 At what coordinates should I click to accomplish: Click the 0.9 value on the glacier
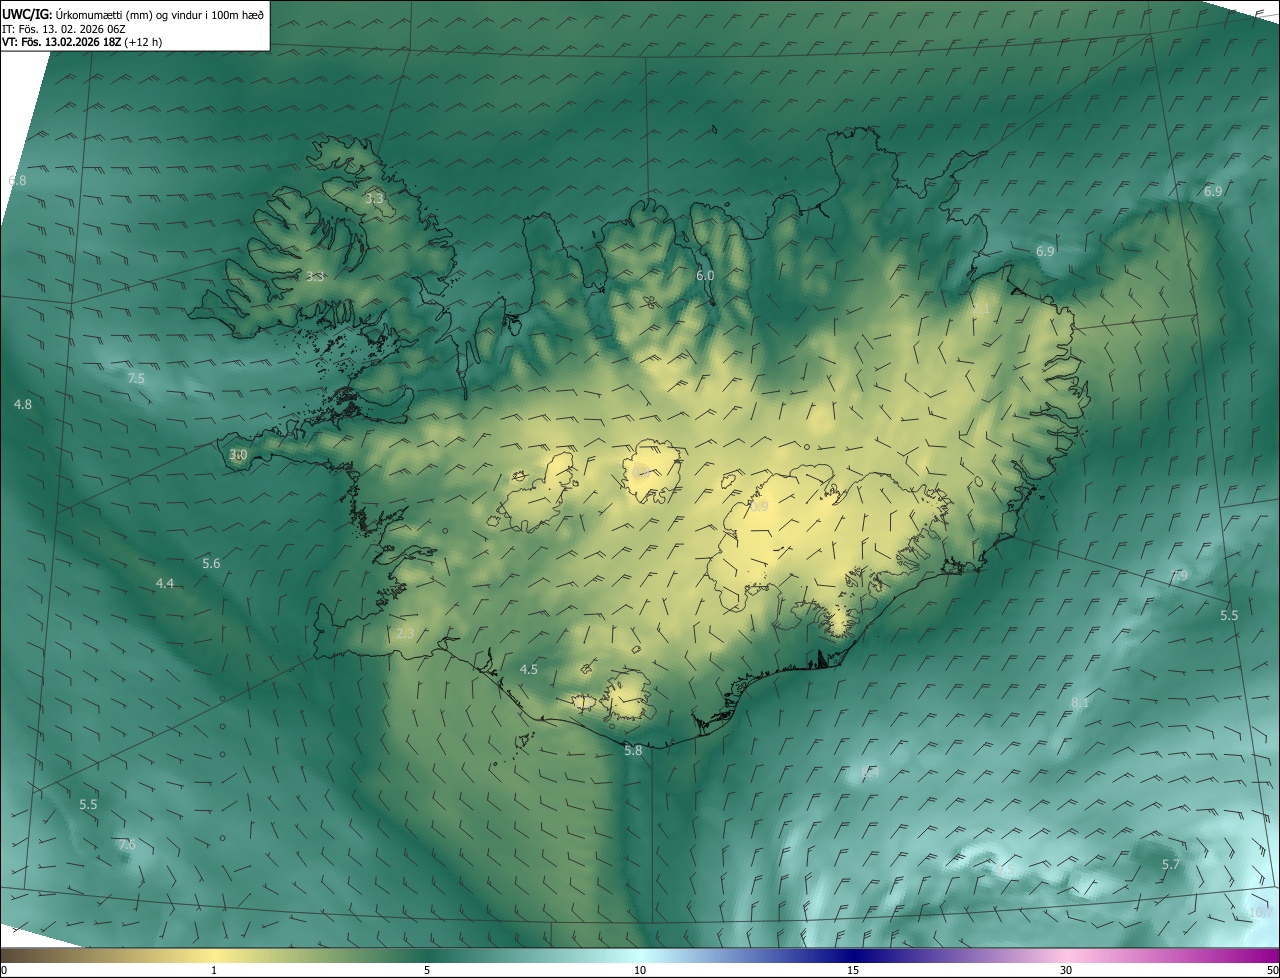759,507
